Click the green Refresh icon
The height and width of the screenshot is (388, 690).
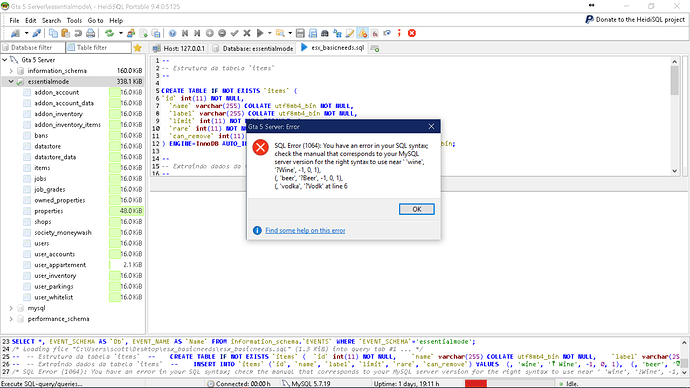click(x=109, y=33)
